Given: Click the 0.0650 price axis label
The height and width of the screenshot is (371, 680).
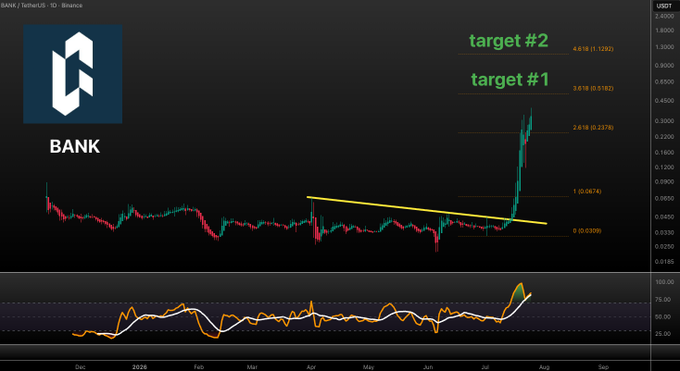Looking at the screenshot, I should pyautogui.click(x=664, y=198).
